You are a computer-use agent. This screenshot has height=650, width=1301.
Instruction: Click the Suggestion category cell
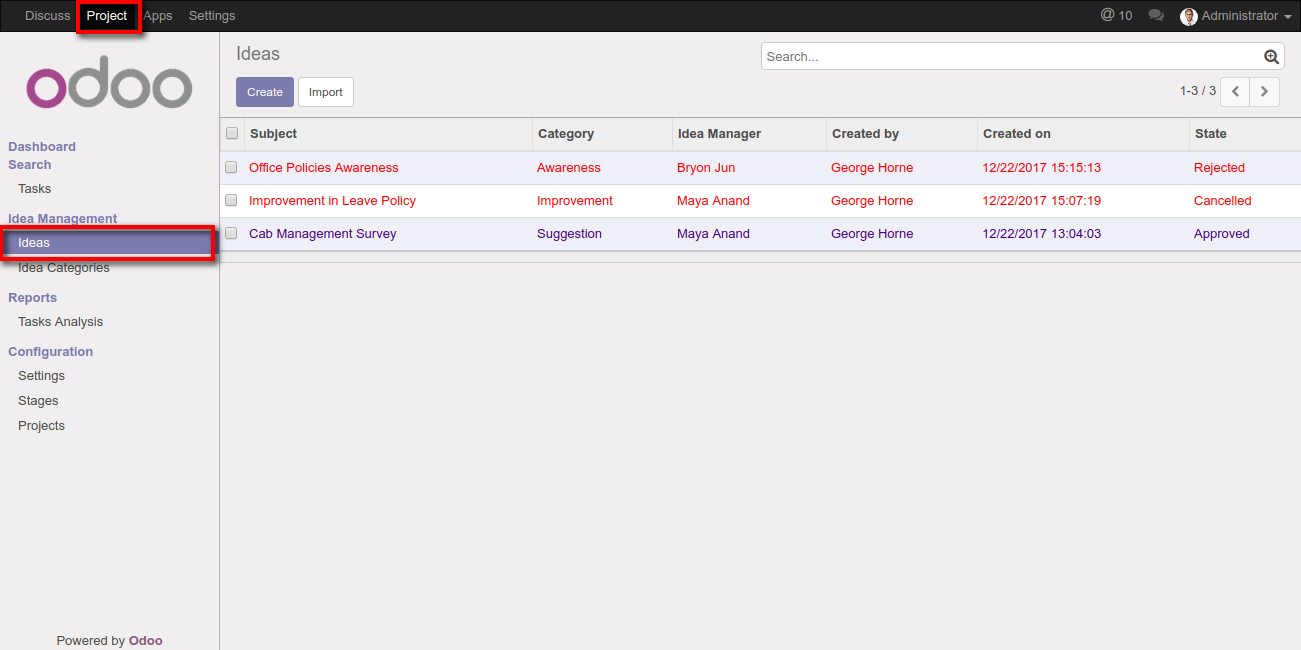pyautogui.click(x=570, y=234)
